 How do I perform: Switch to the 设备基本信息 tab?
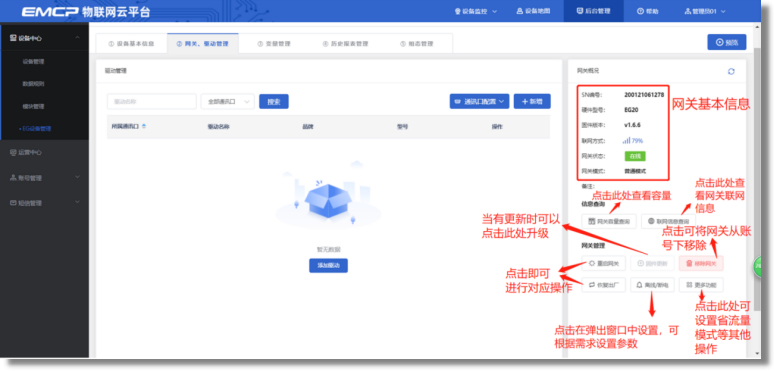(131, 43)
